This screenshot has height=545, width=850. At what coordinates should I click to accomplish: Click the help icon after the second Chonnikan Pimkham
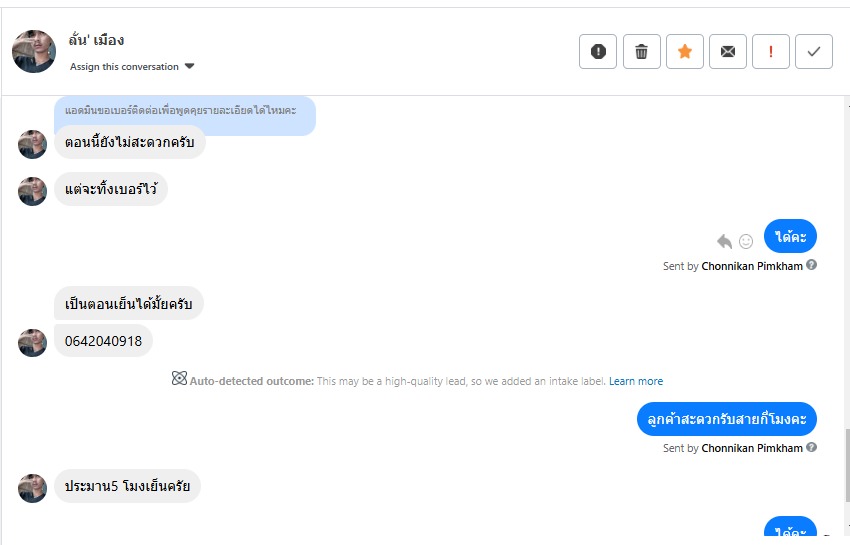(x=812, y=448)
